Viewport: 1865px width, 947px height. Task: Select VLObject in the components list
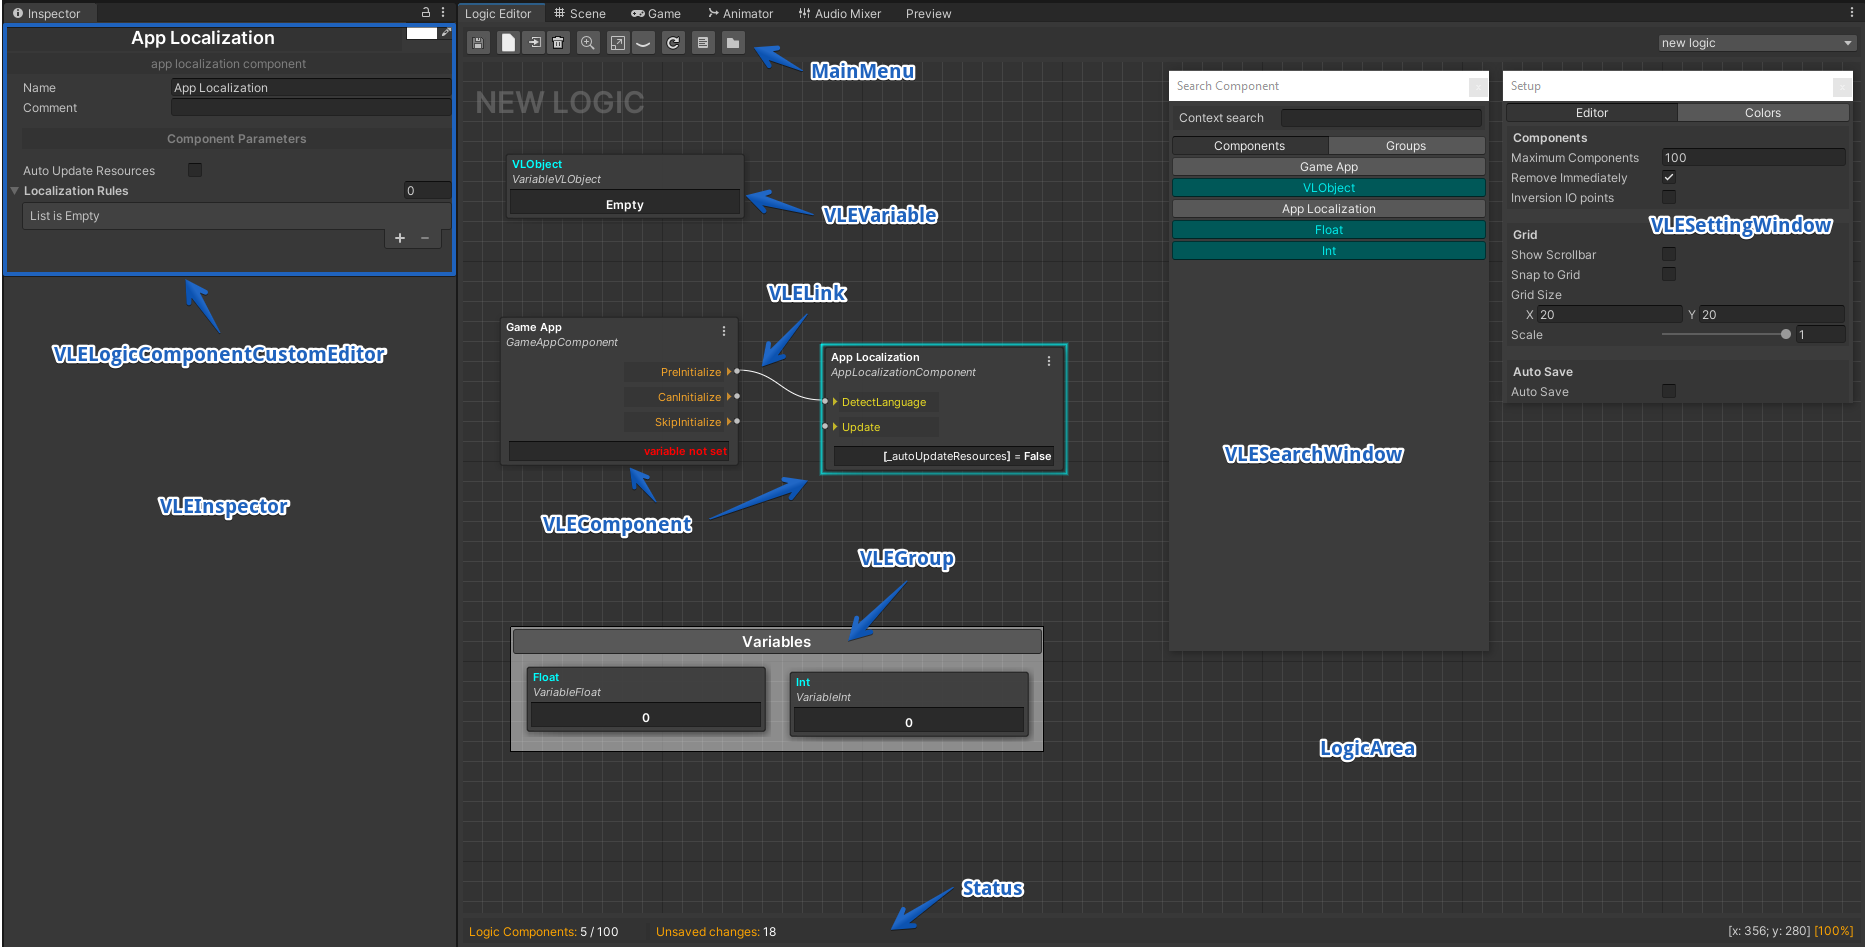tap(1328, 188)
